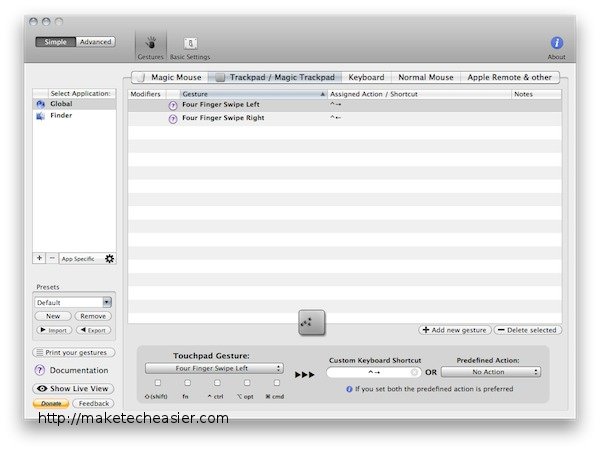Switch to the Magic Mouse tab
Image resolution: width=600 pixels, height=452 pixels.
170,77
